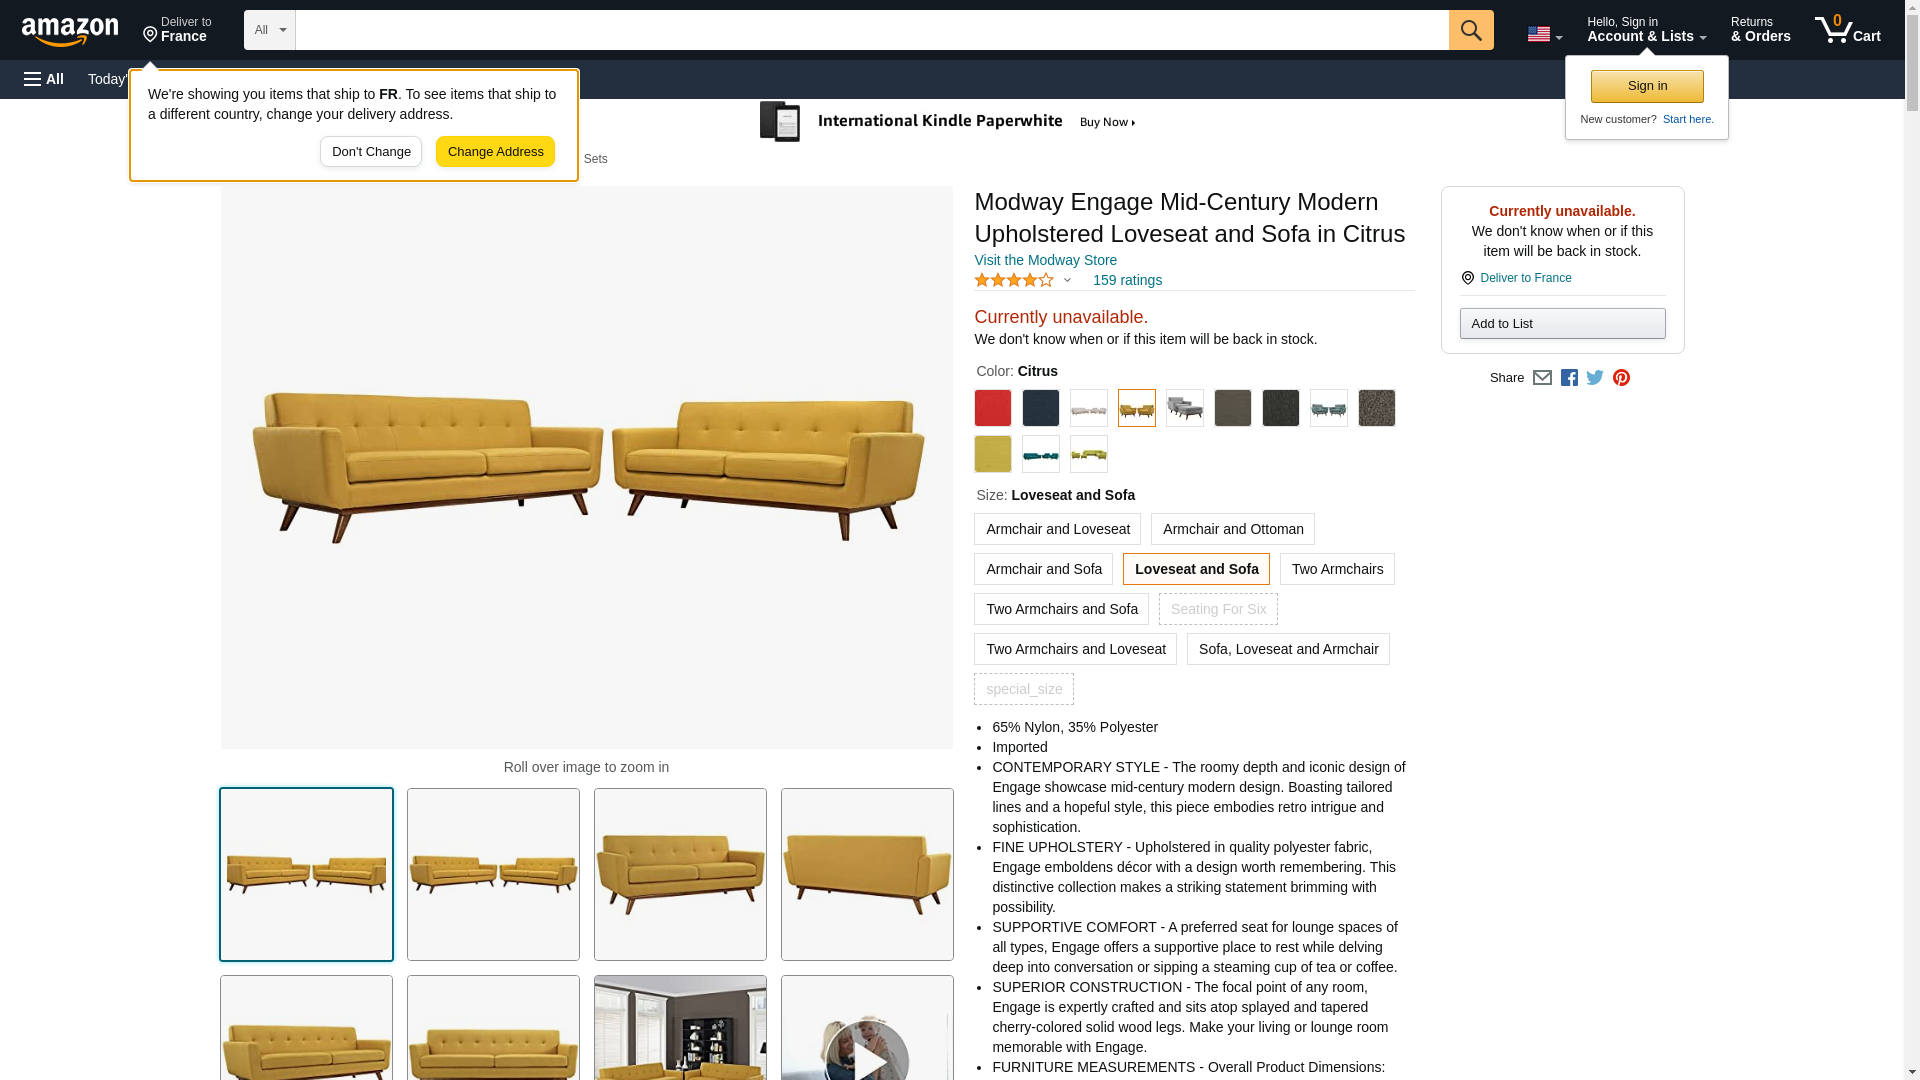
Task: Share via the Twitter icon
Action: (x=1595, y=378)
